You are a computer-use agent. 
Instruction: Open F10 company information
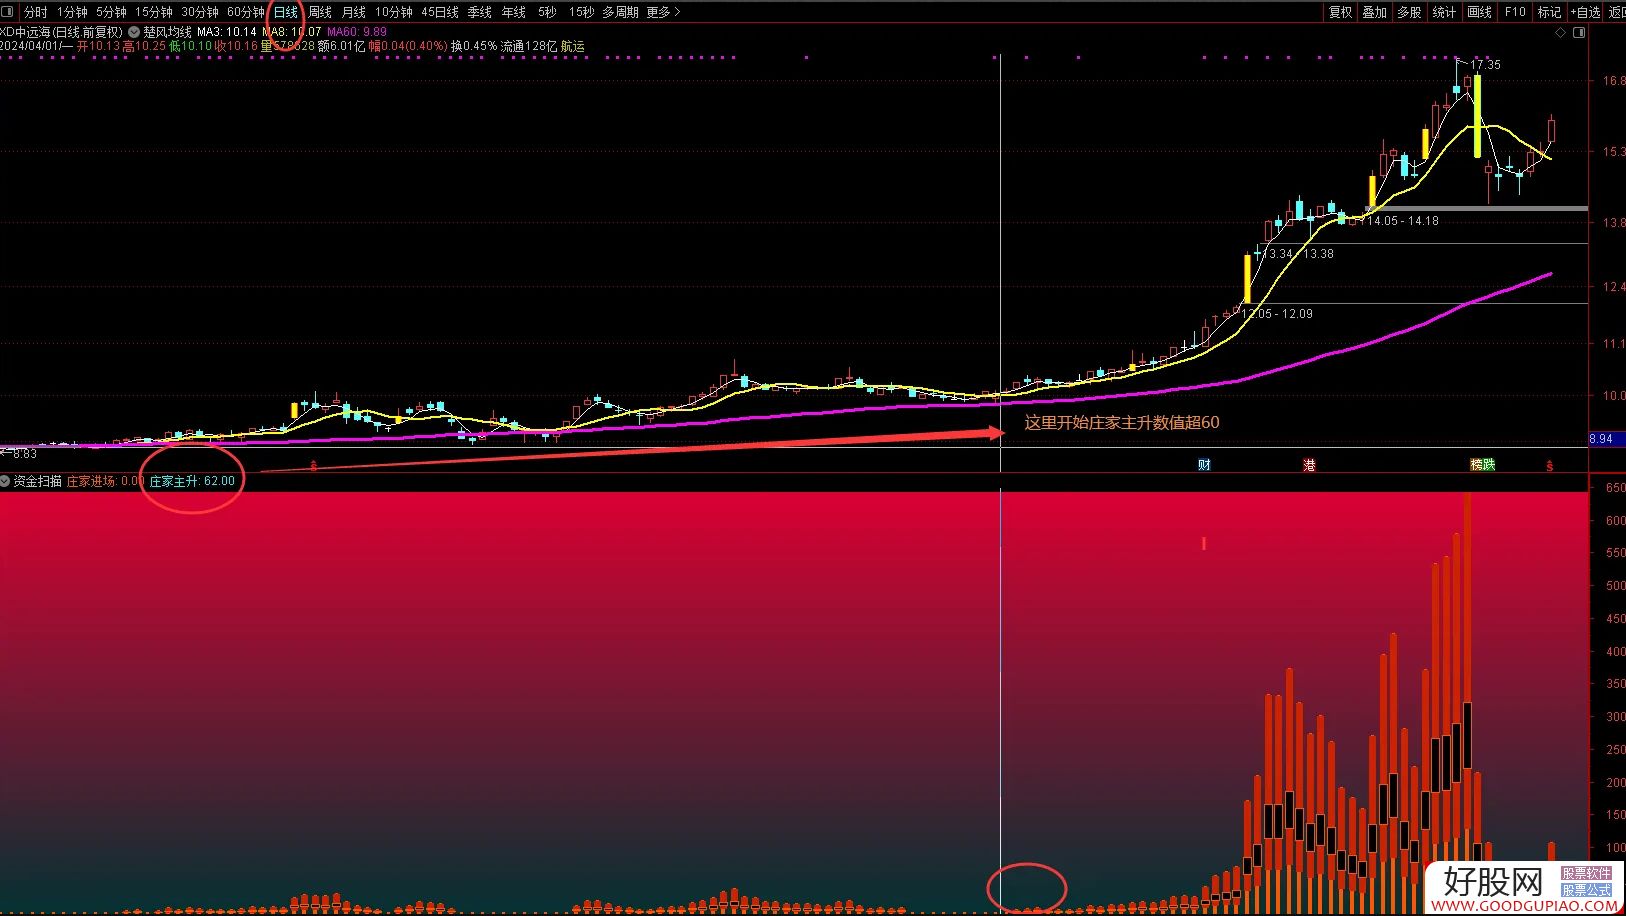click(x=1515, y=12)
